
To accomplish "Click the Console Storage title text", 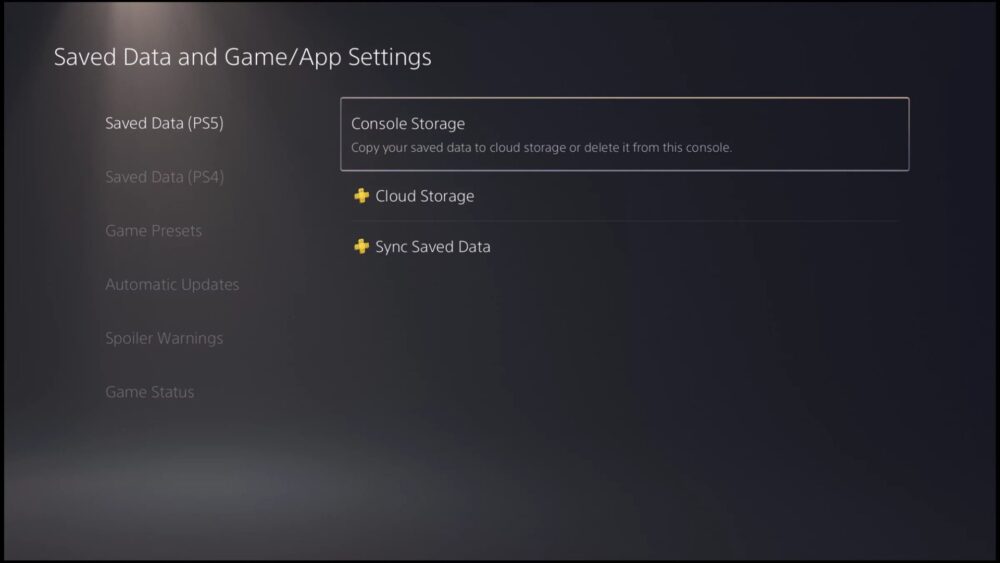I will [408, 124].
